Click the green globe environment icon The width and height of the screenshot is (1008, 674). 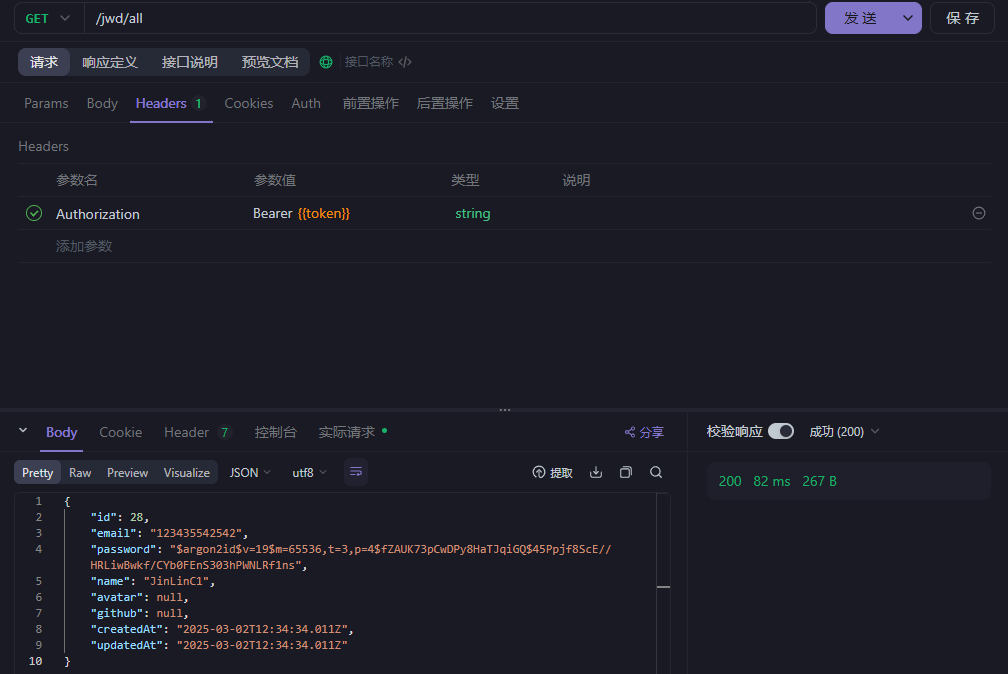[x=326, y=62]
